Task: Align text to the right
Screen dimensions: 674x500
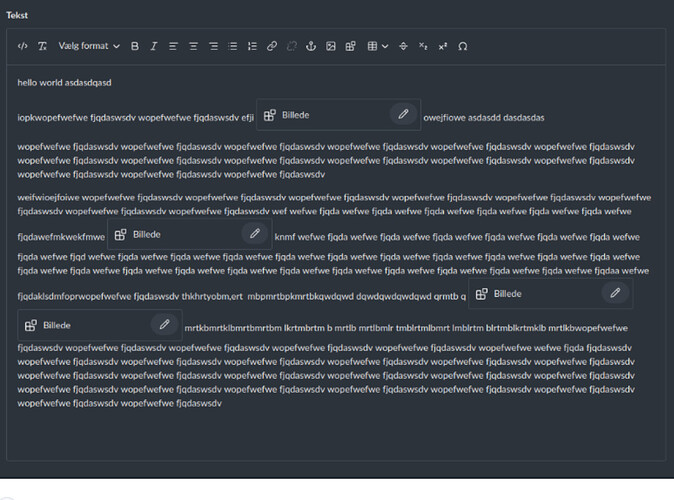Action: (213, 46)
